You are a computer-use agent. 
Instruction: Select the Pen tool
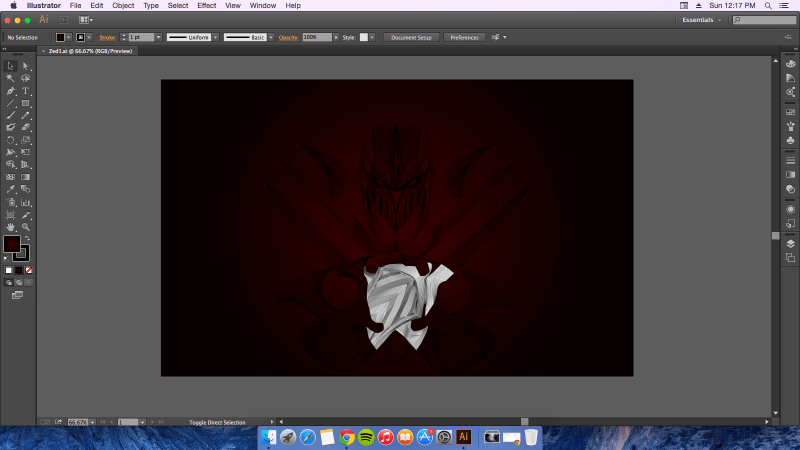click(10, 91)
